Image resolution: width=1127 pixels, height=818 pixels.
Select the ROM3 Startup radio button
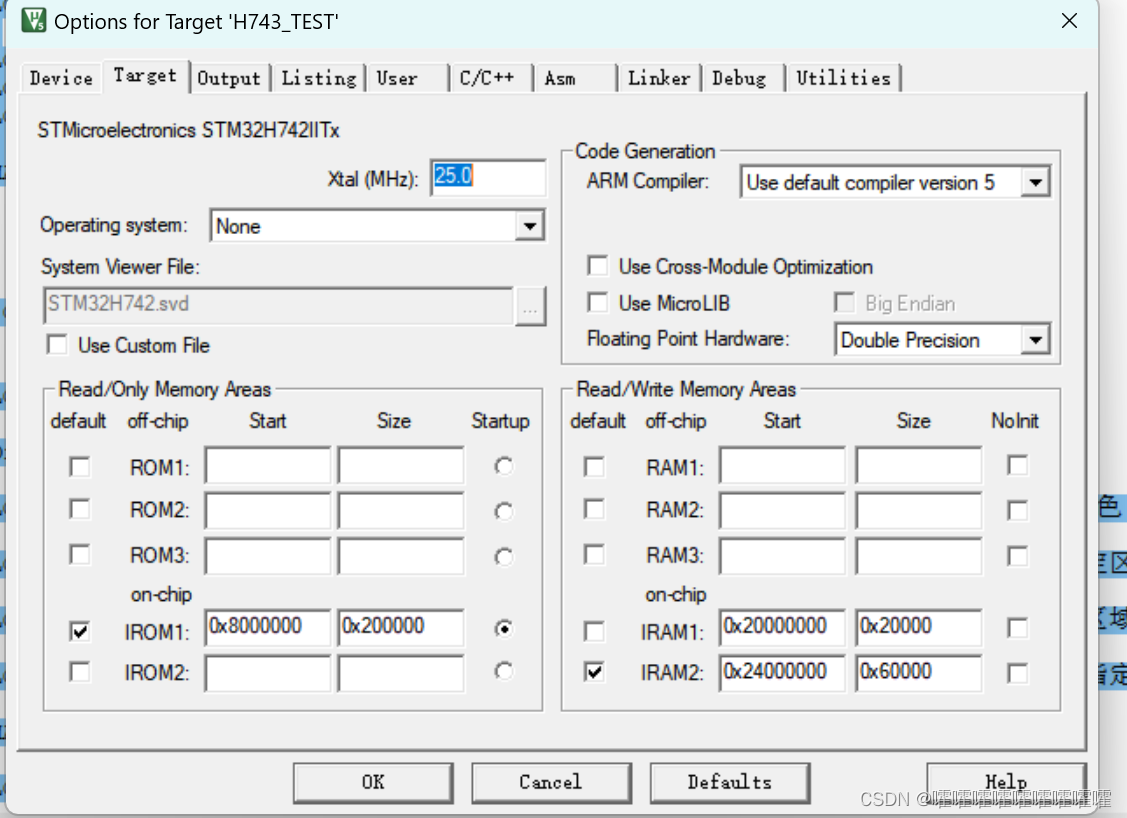coord(504,557)
